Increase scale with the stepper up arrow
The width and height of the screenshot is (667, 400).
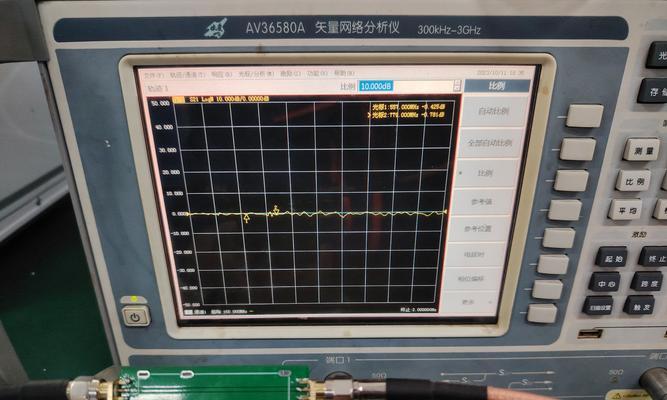point(457,83)
